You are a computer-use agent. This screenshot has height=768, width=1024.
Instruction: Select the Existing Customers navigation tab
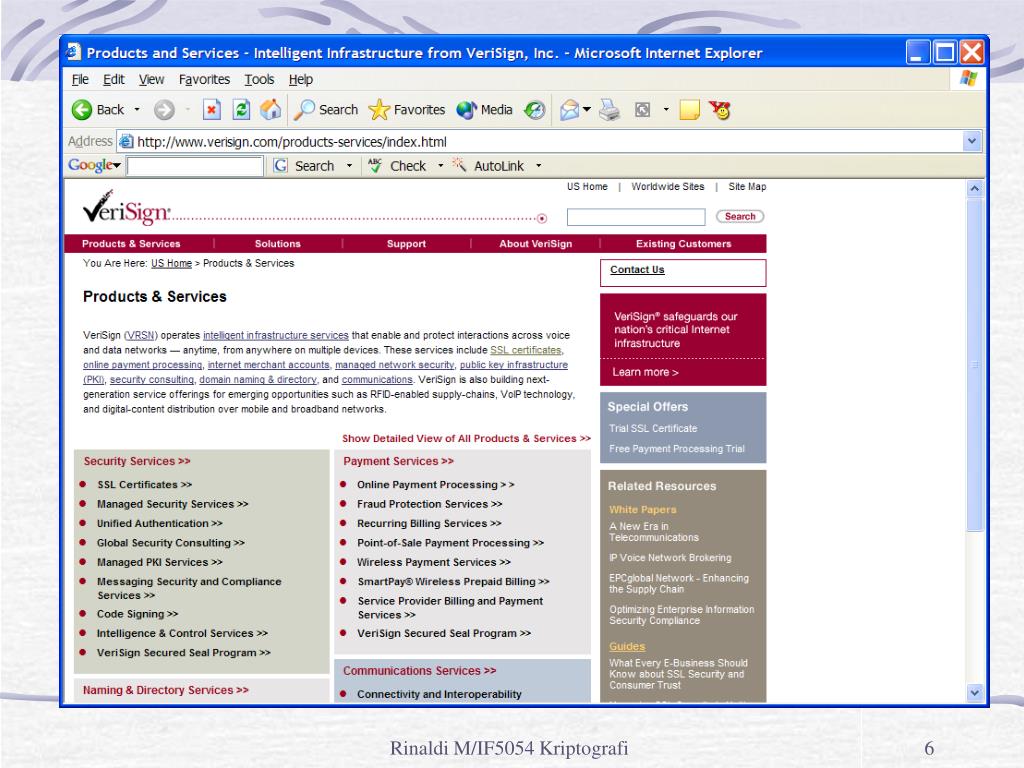684,244
